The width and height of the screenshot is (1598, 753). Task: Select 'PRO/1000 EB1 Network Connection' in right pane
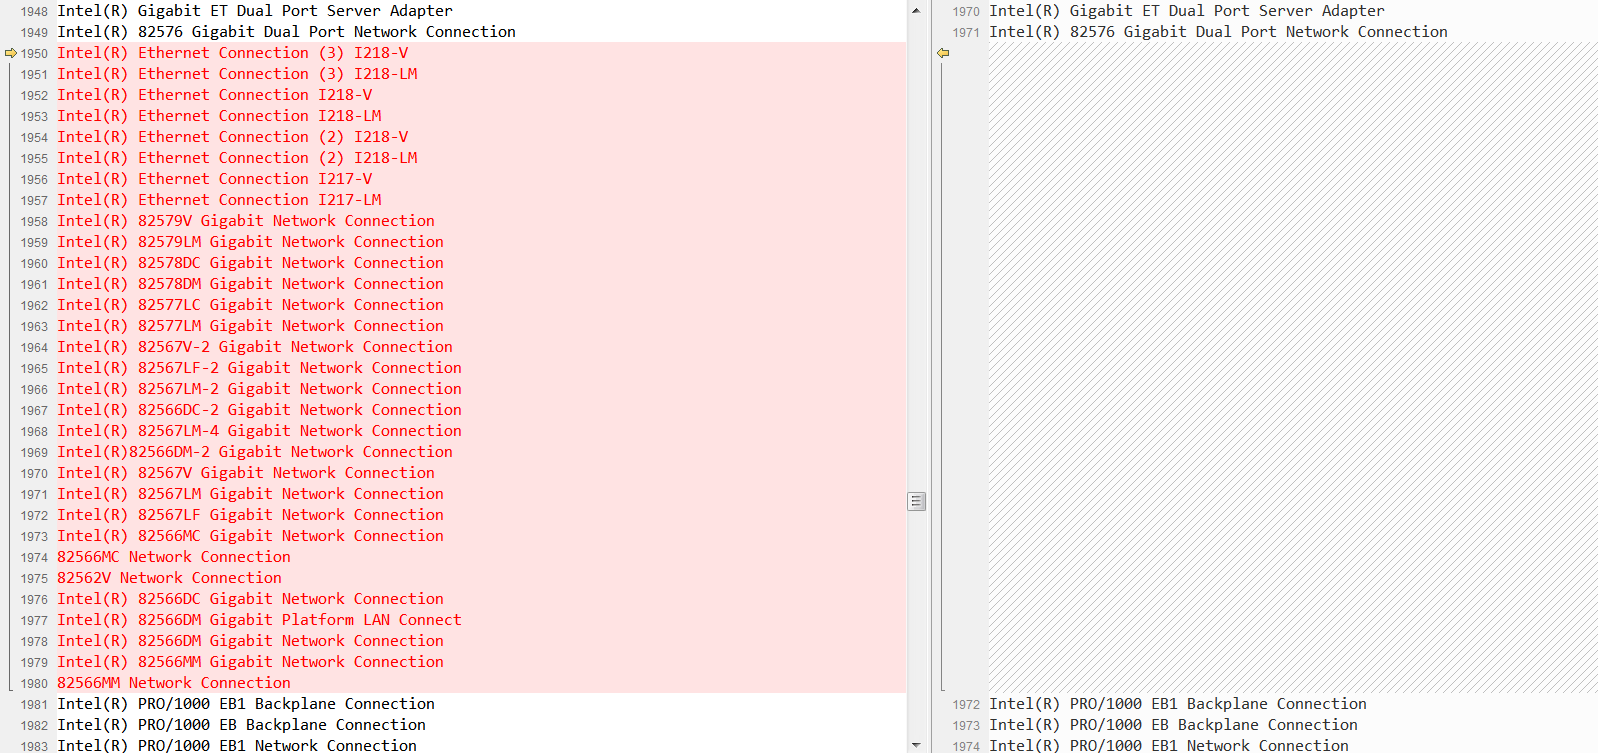pos(1169,745)
